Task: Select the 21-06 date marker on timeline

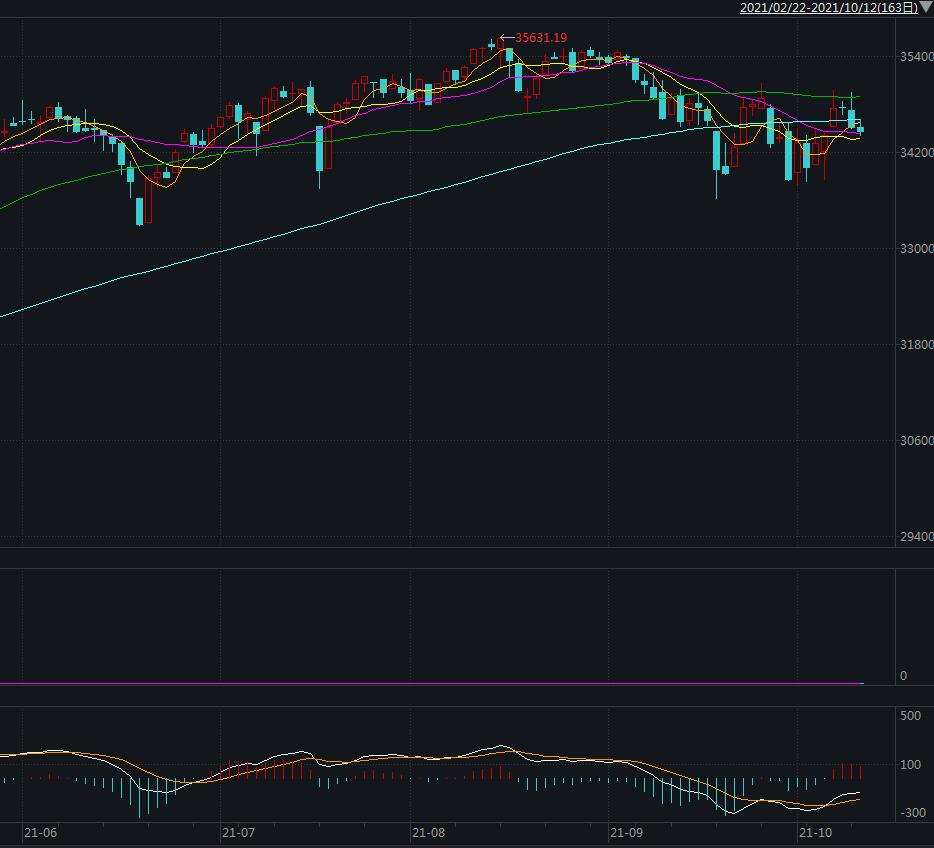Action: coord(41,832)
